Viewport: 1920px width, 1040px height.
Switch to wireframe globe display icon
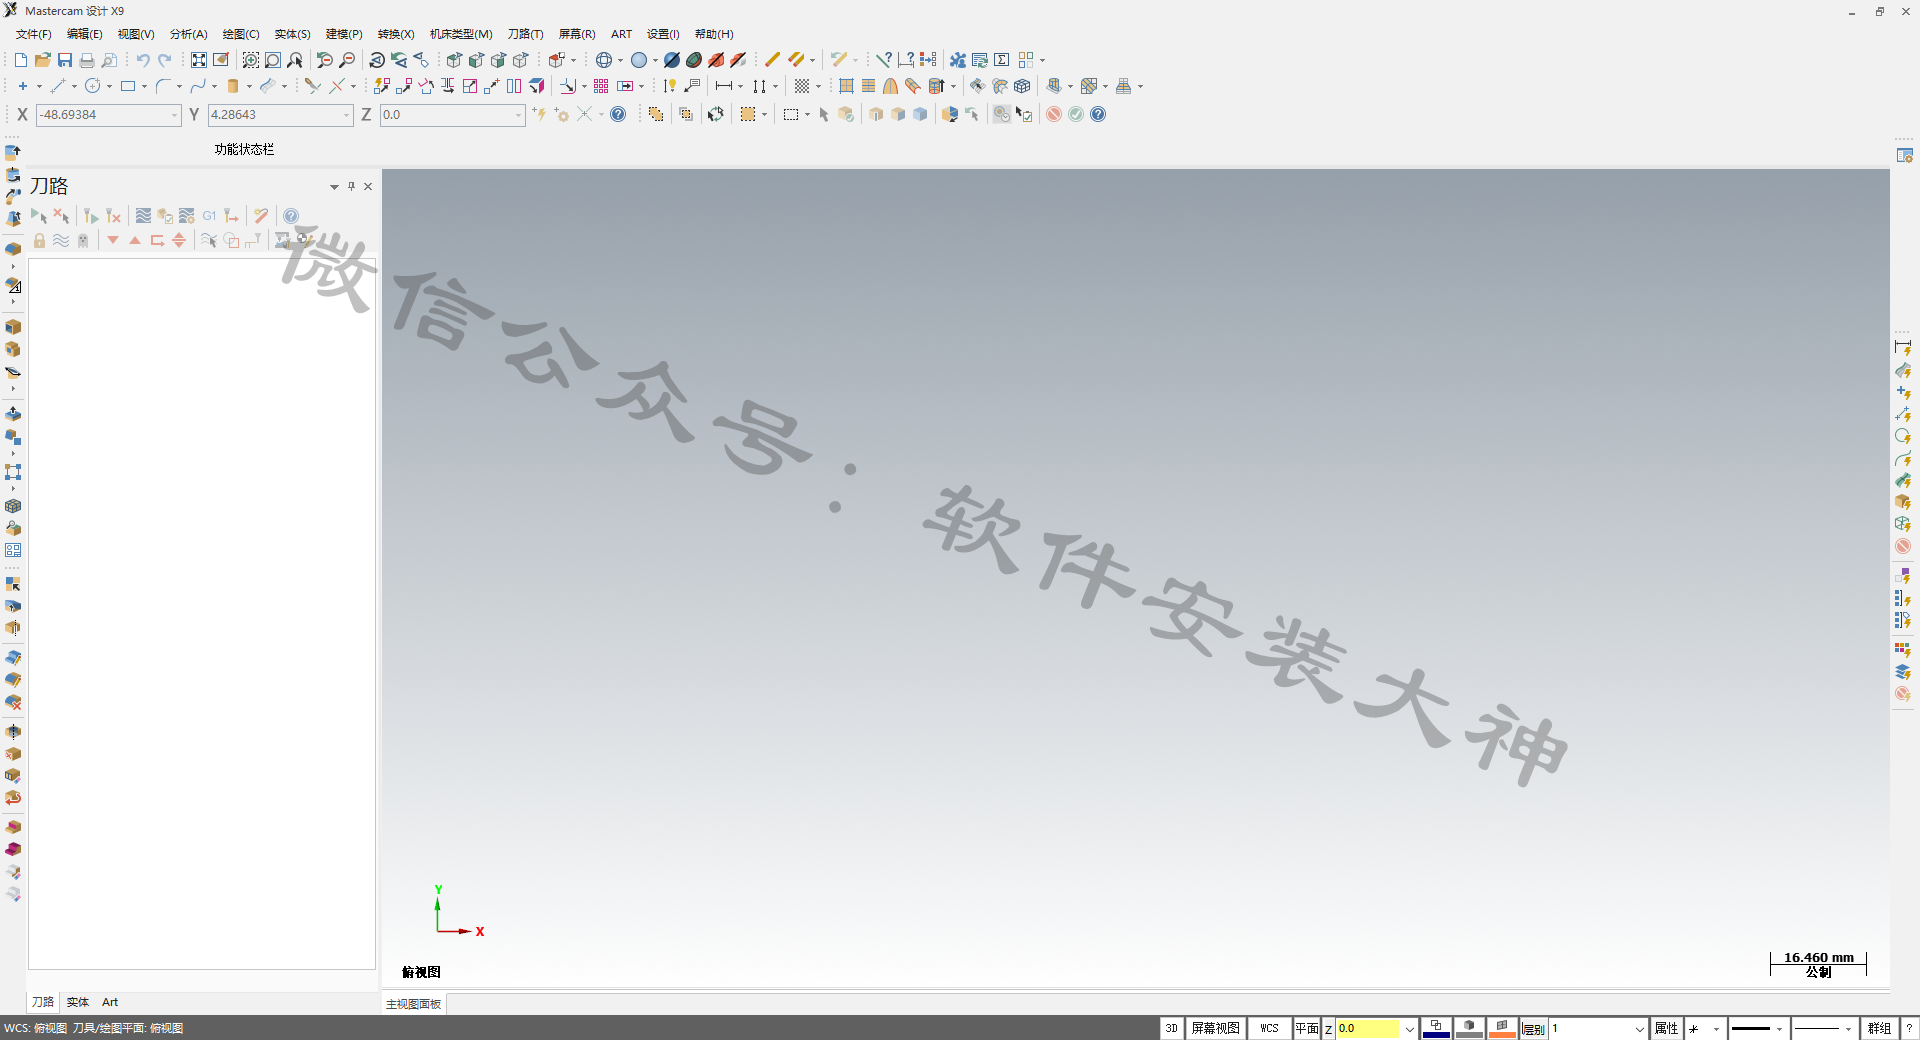click(604, 60)
